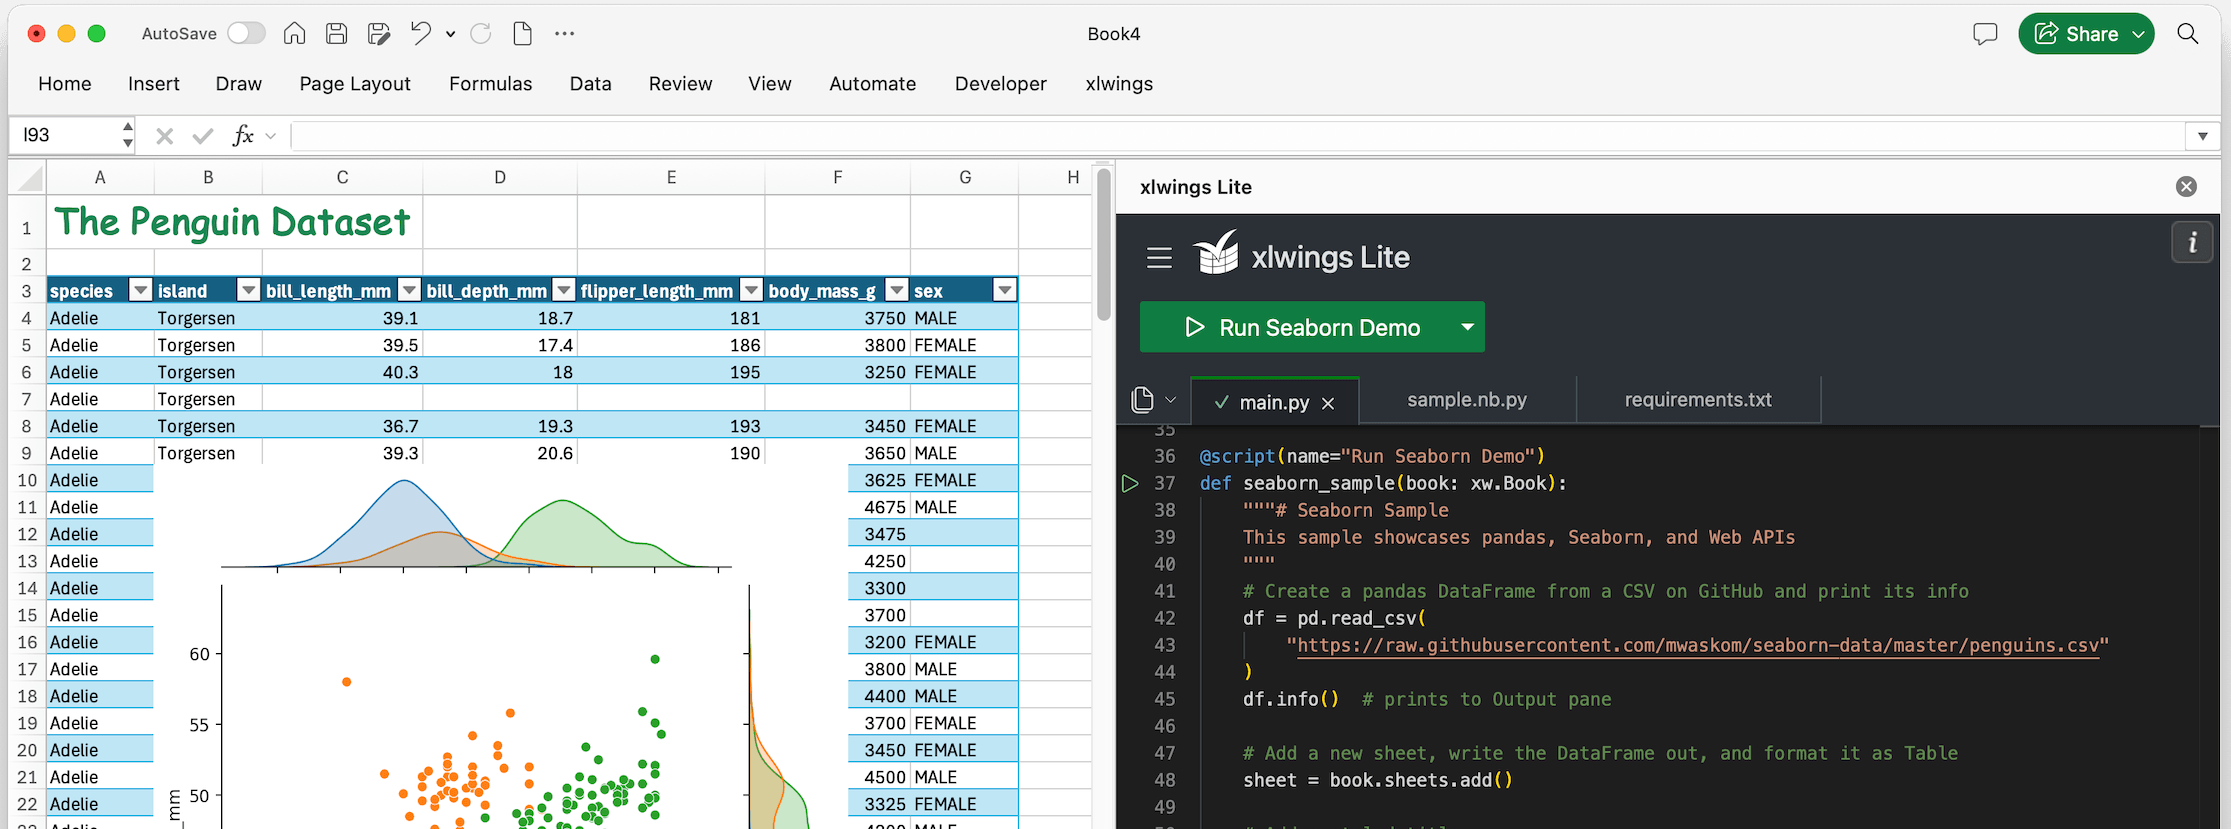Close the xlwings Lite task pane

click(x=2187, y=187)
